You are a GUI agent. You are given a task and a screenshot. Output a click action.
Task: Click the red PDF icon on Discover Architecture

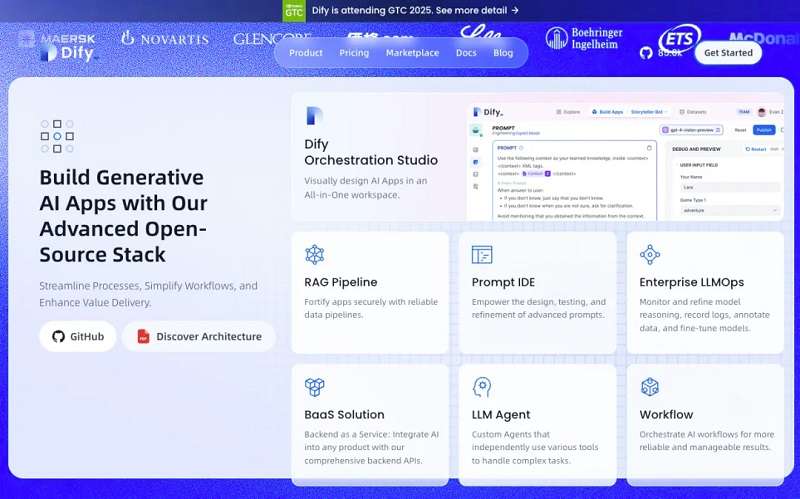click(x=143, y=336)
